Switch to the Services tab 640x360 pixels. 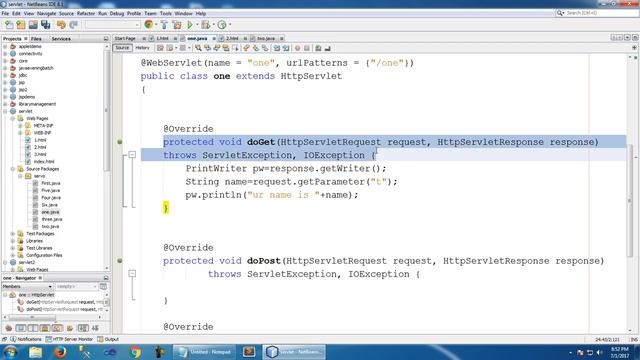click(x=61, y=39)
